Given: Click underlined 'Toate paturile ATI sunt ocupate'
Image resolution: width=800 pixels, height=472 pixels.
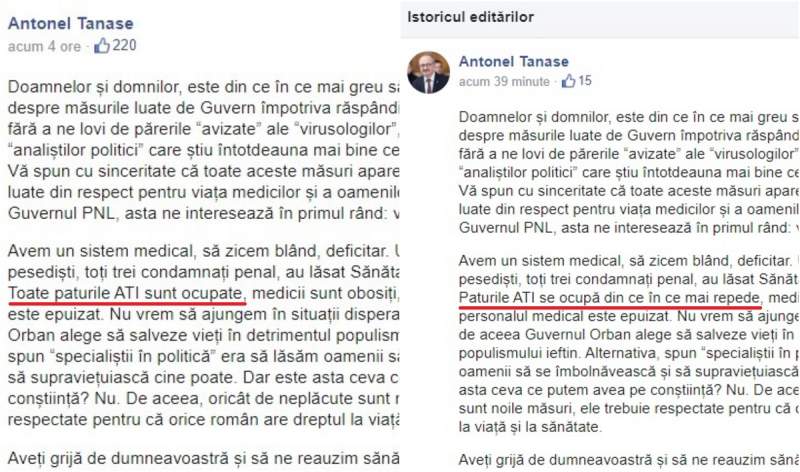Looking at the screenshot, I should coord(127,293).
